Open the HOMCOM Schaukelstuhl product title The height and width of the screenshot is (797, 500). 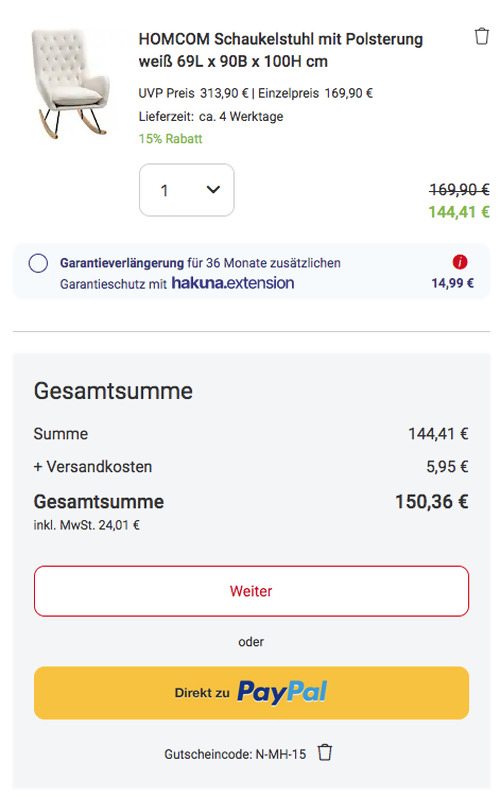tap(280, 50)
